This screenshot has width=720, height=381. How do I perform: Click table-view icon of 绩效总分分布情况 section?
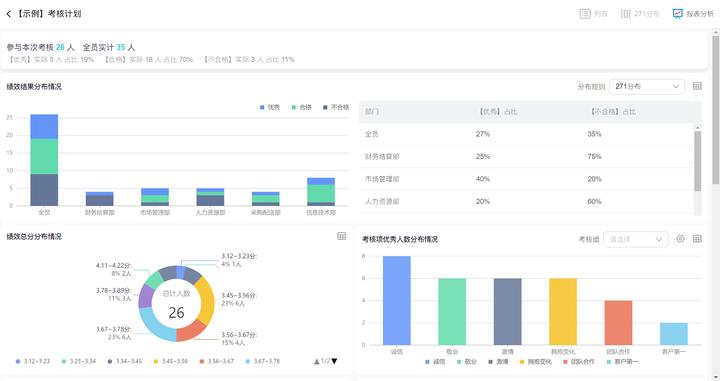(342, 236)
